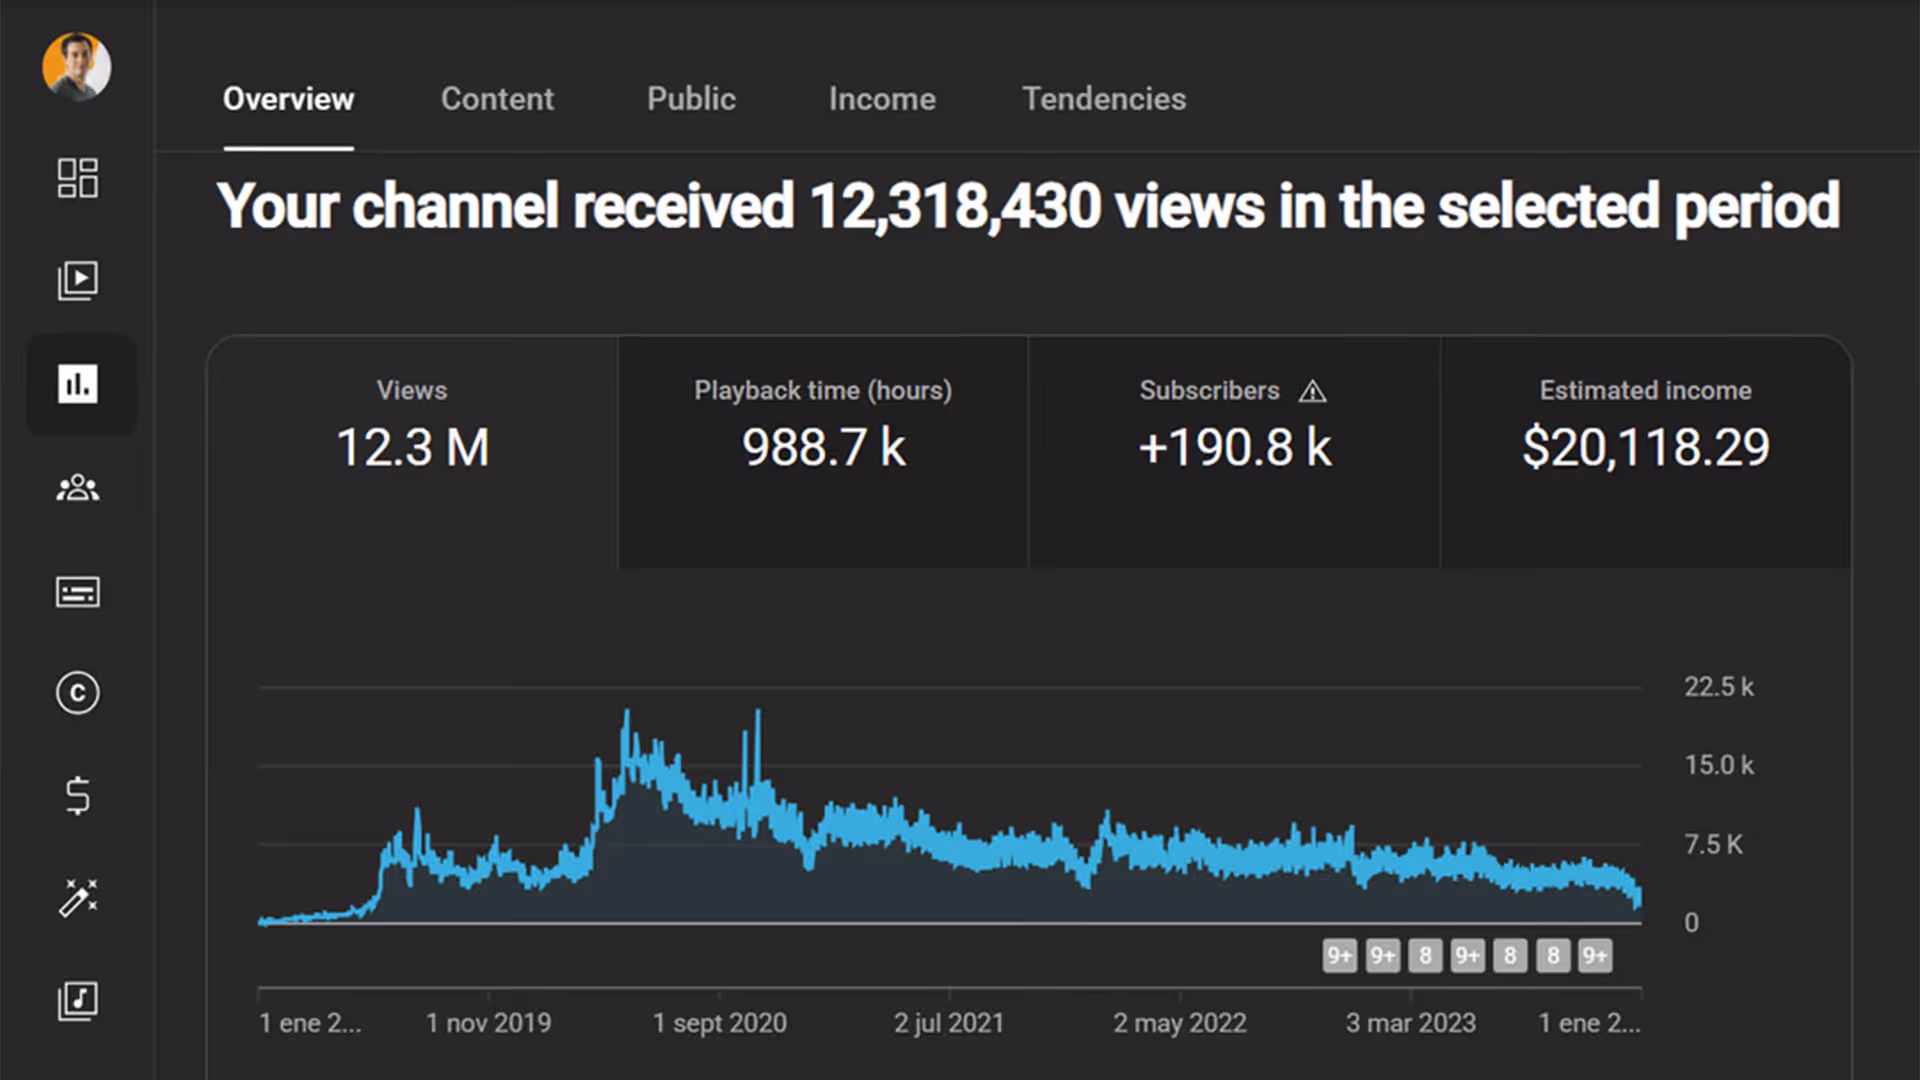Image resolution: width=1920 pixels, height=1080 pixels.
Task: Open the Estimated income metric card
Action: (1645, 450)
